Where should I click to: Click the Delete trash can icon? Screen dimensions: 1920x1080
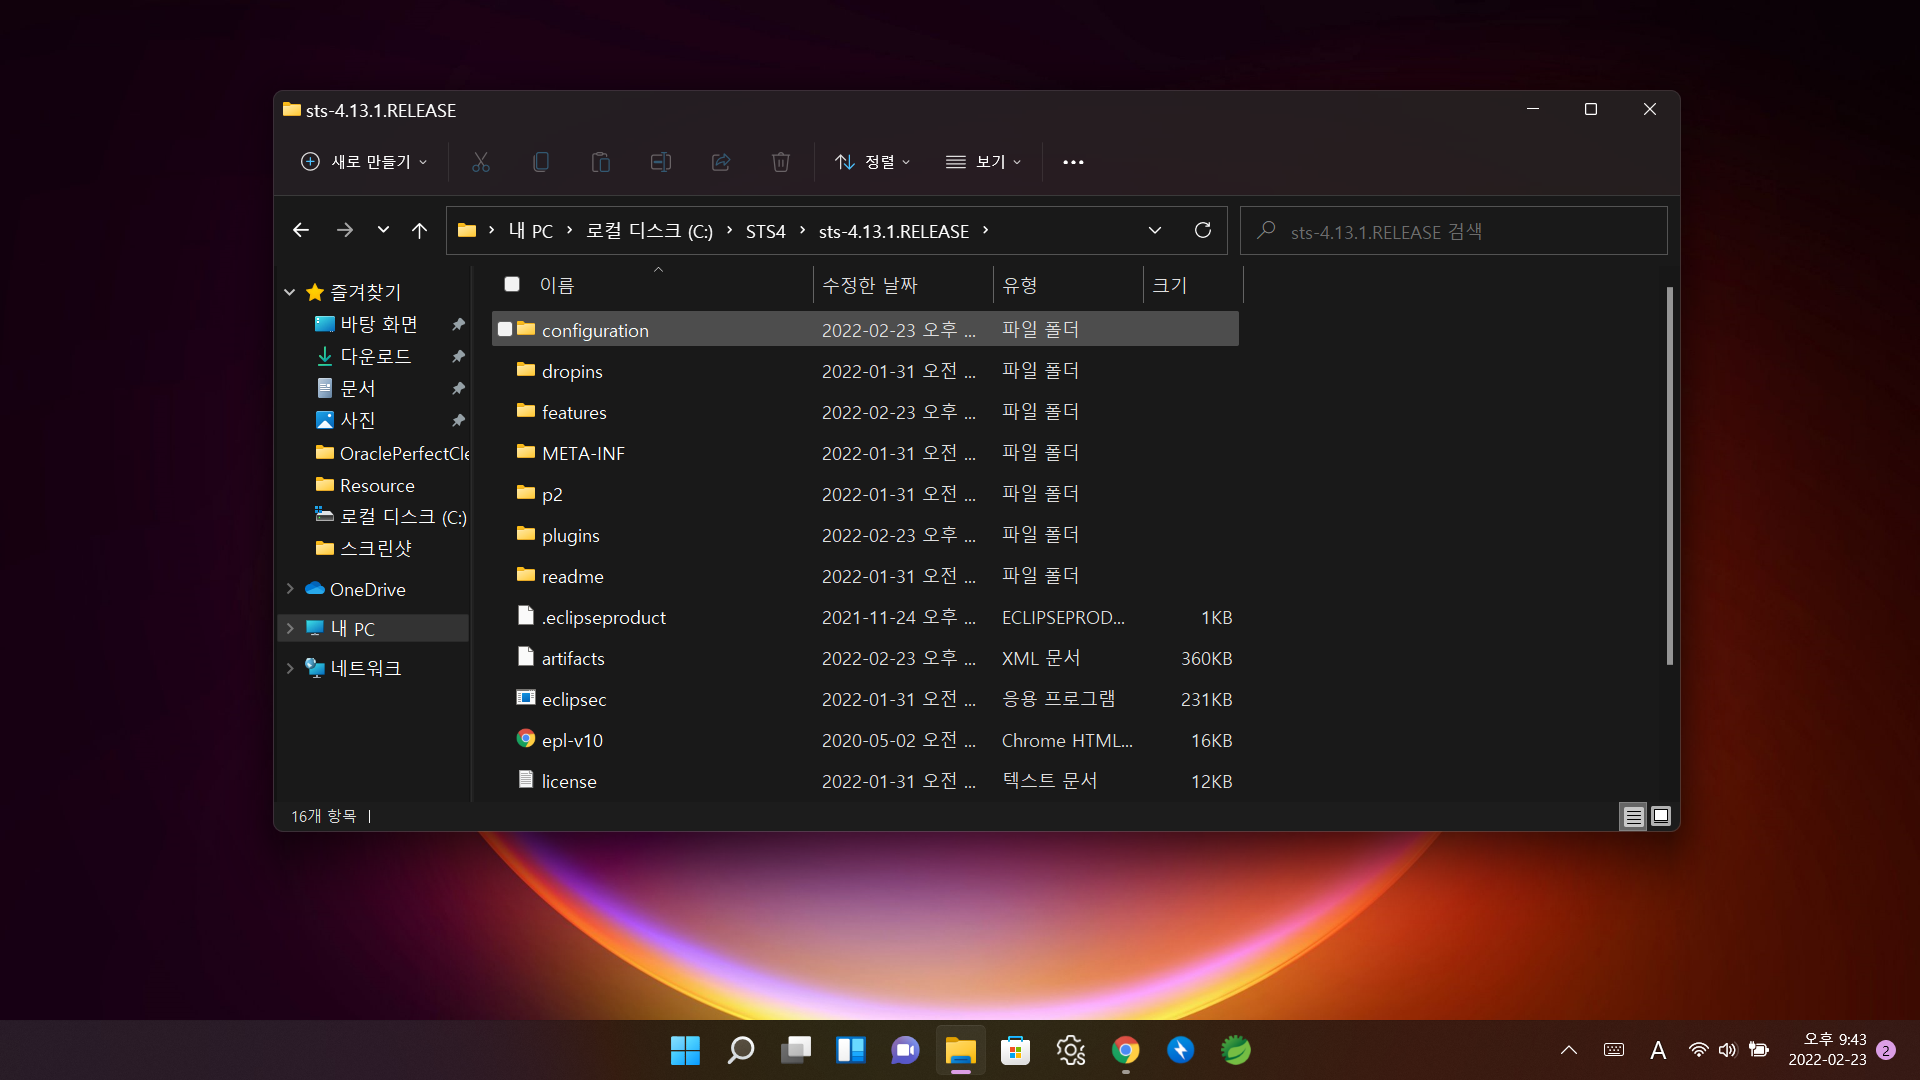[781, 162]
